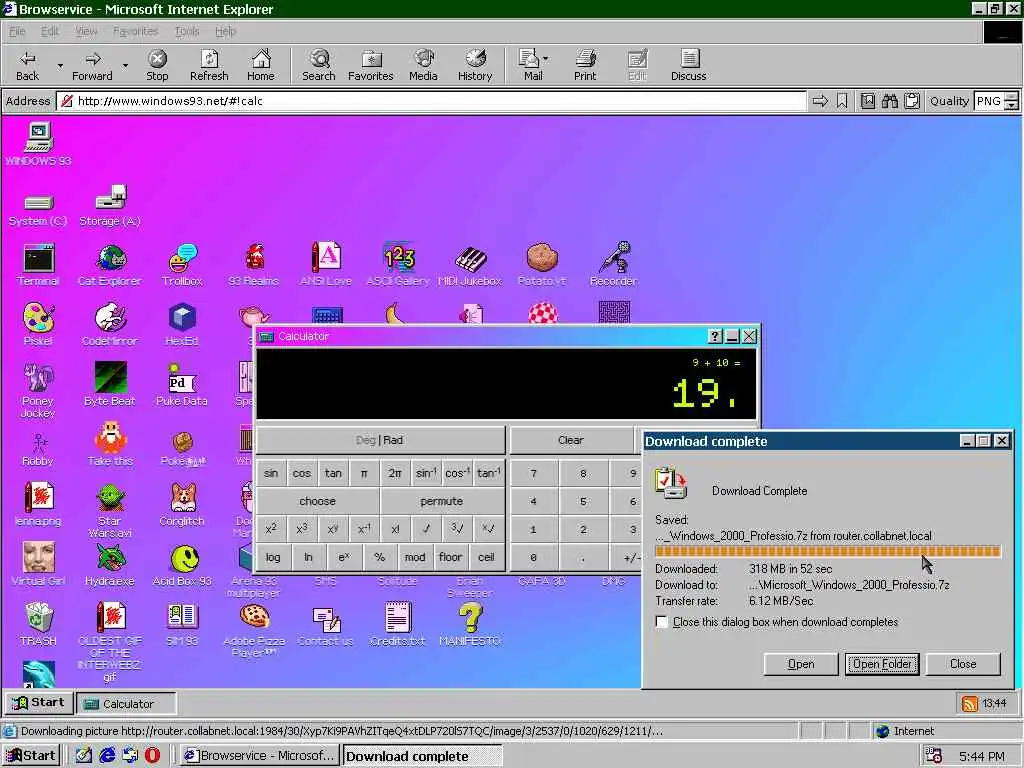Select Browservice taskbar button
1024x768 pixels.
[260, 756]
